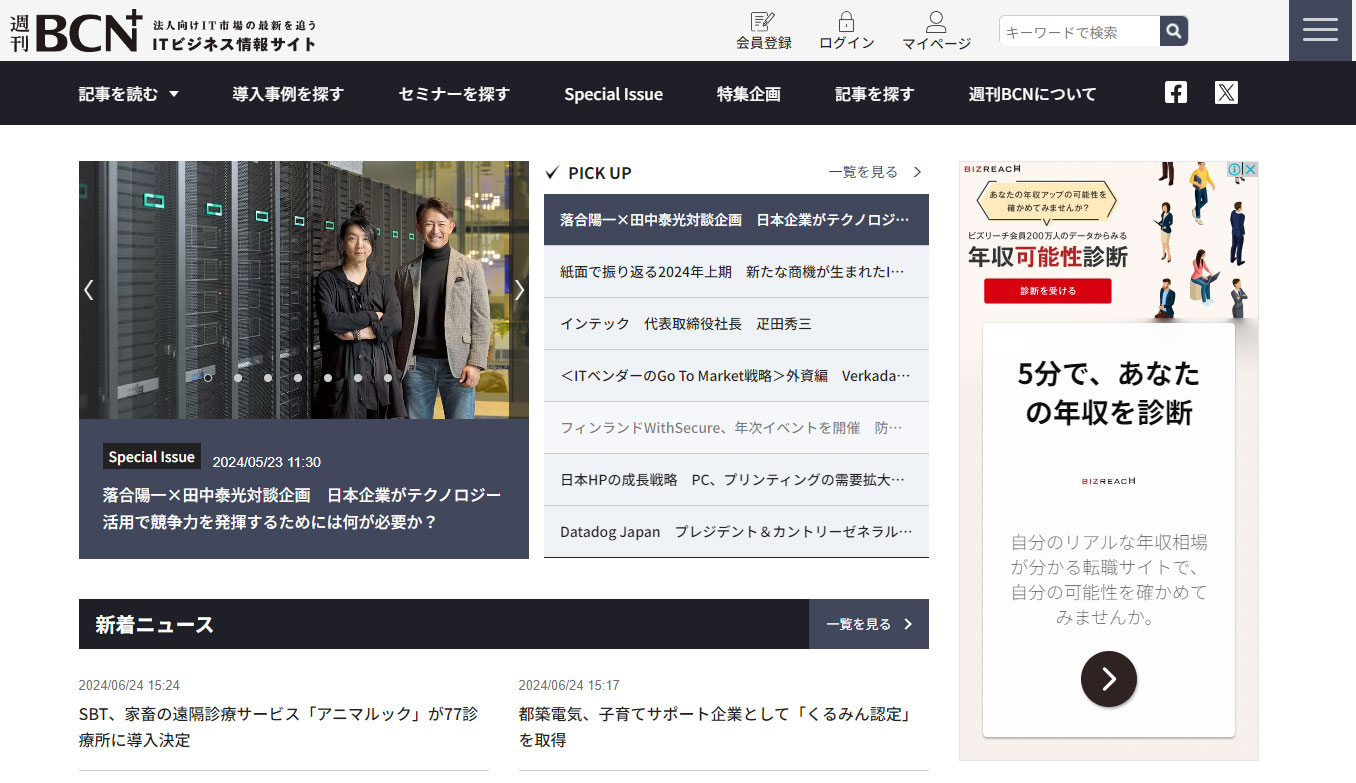Click the magnifier search button
1356x783 pixels.
pos(1174,31)
